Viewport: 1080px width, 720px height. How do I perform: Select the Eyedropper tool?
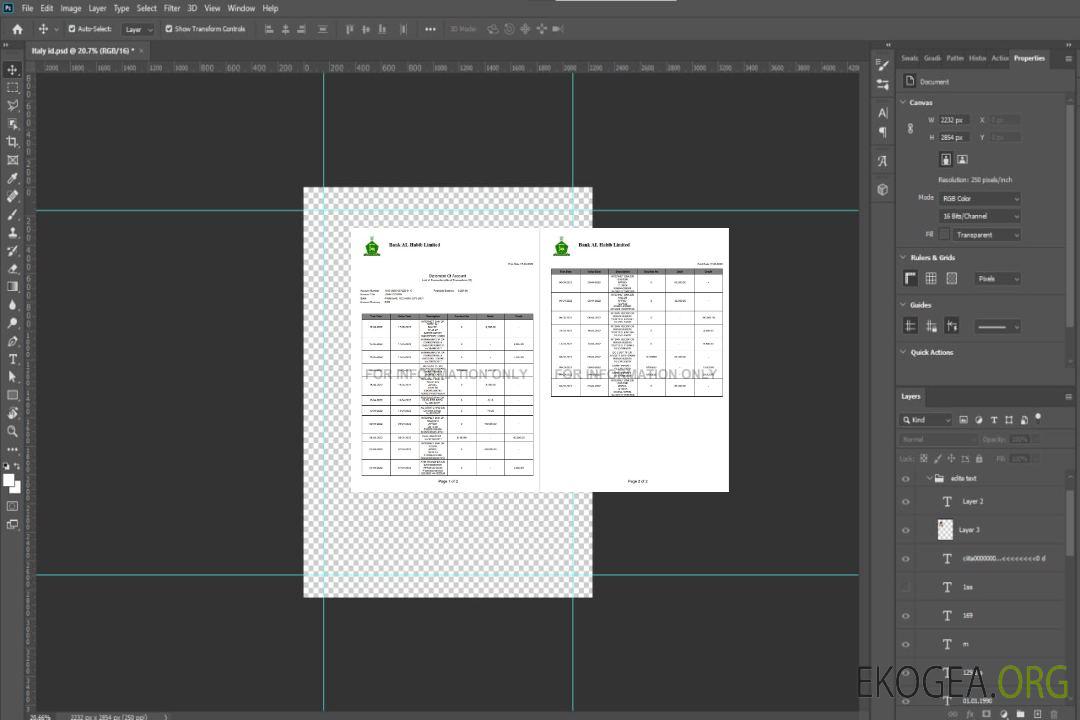(x=12, y=178)
